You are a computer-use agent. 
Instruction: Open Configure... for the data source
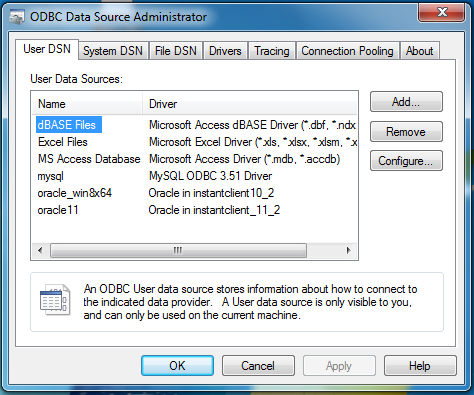pyautogui.click(x=406, y=161)
